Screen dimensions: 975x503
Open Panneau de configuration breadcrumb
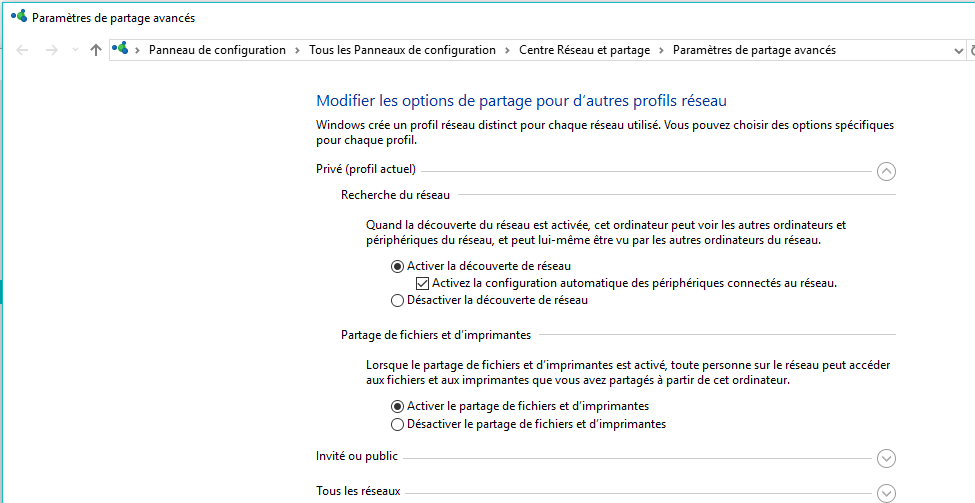217,50
